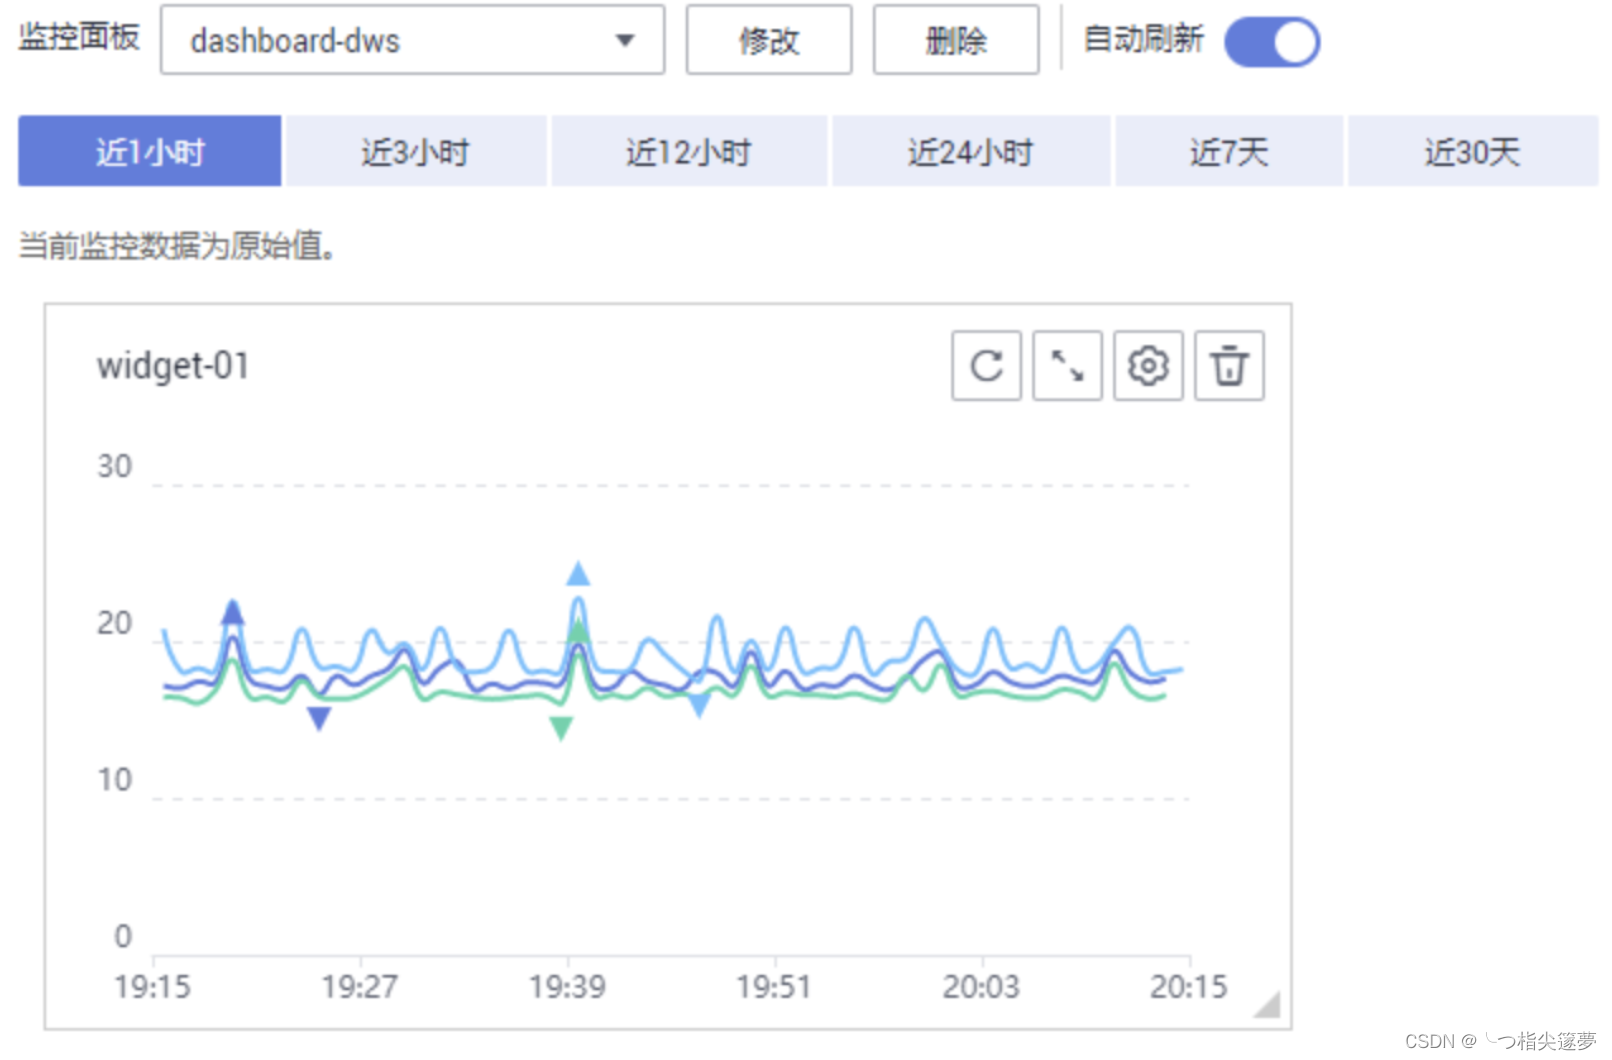Image resolution: width=1612 pixels, height=1060 pixels.
Task: Click the 19:51 x-axis label
Action: coord(774,987)
